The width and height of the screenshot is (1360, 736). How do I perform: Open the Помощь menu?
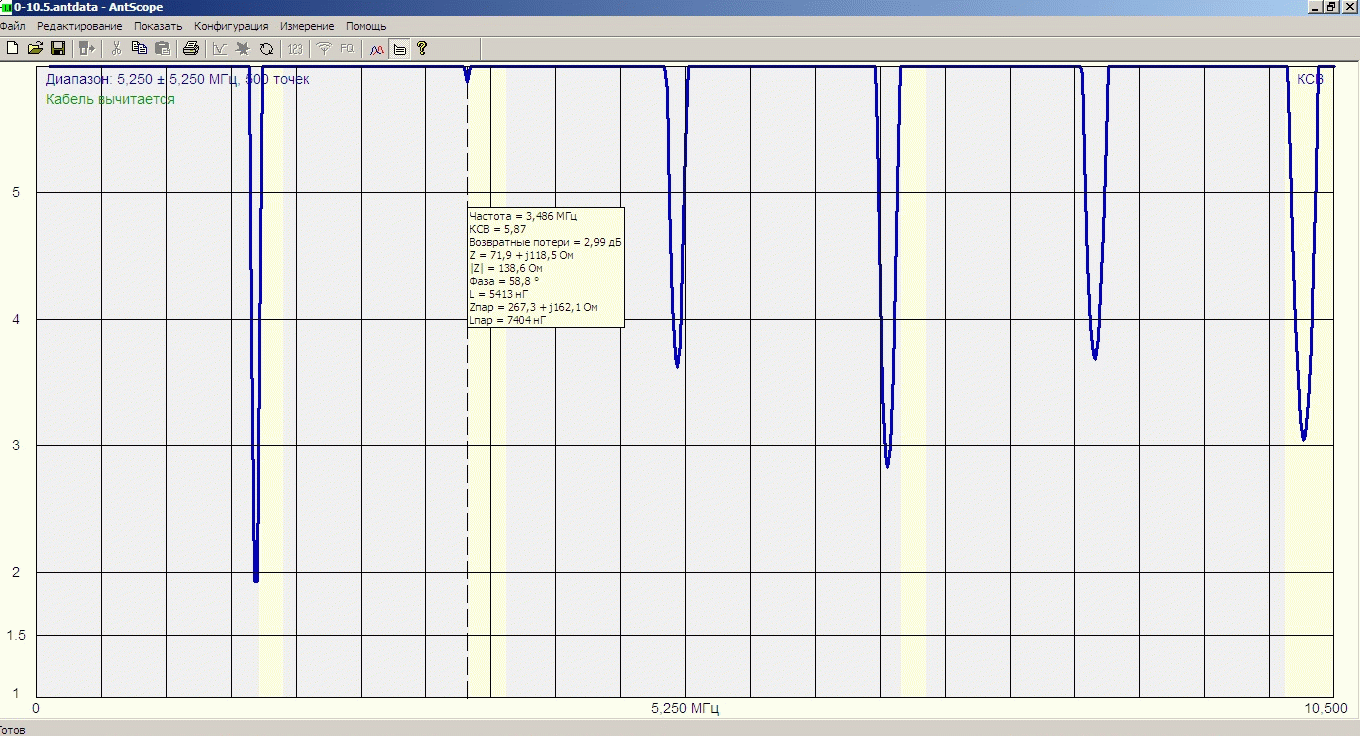pos(366,26)
